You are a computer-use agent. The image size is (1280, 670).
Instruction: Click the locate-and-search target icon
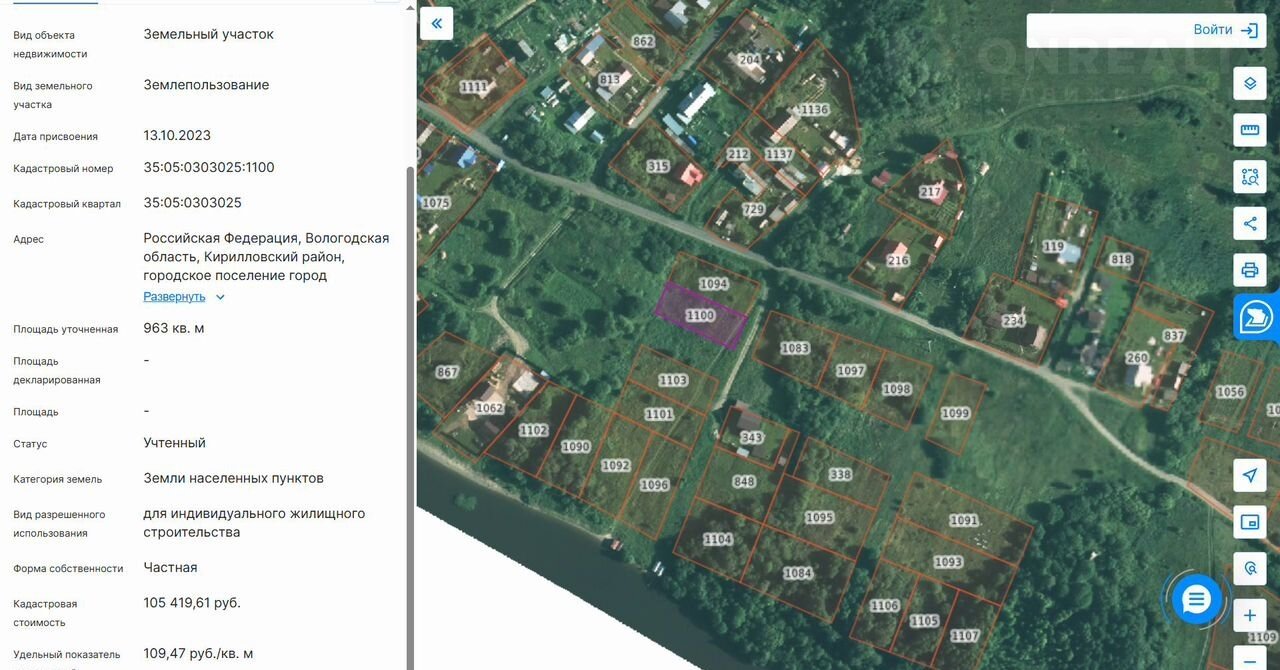point(1249,568)
